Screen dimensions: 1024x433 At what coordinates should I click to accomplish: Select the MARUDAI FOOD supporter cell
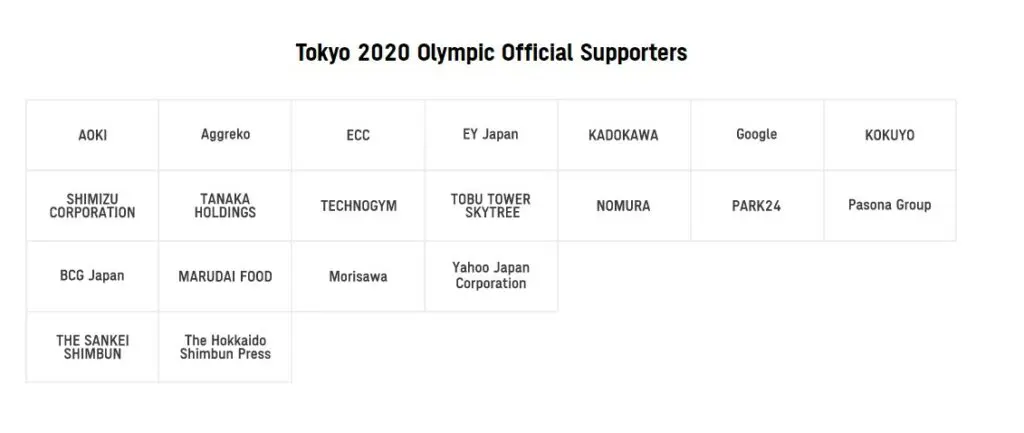point(225,276)
